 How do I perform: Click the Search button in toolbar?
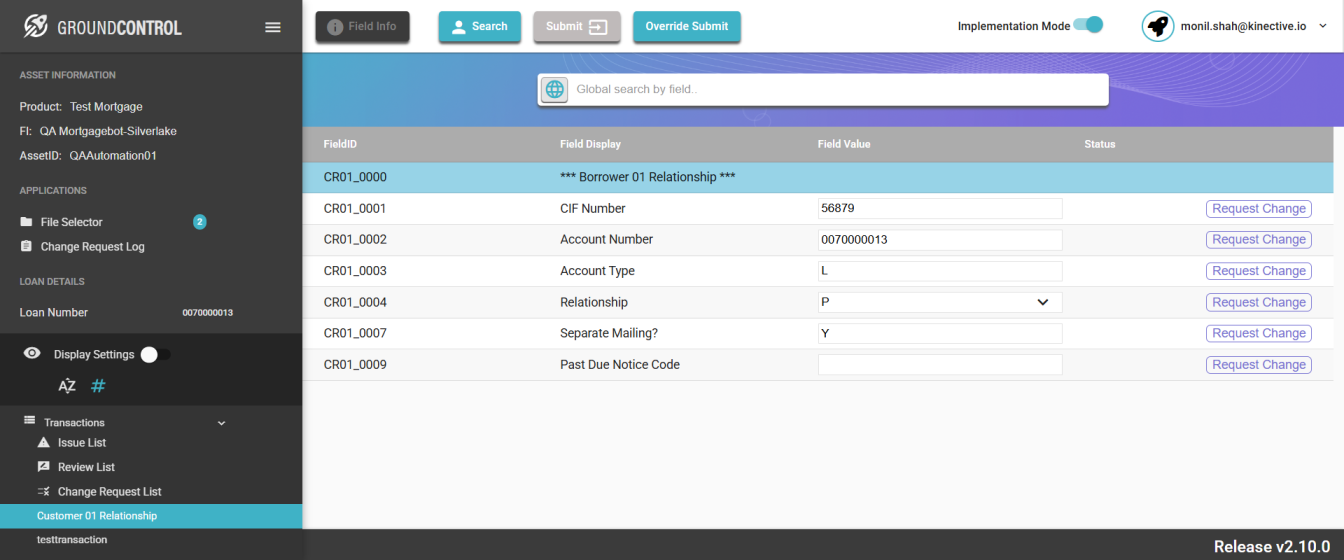479,27
